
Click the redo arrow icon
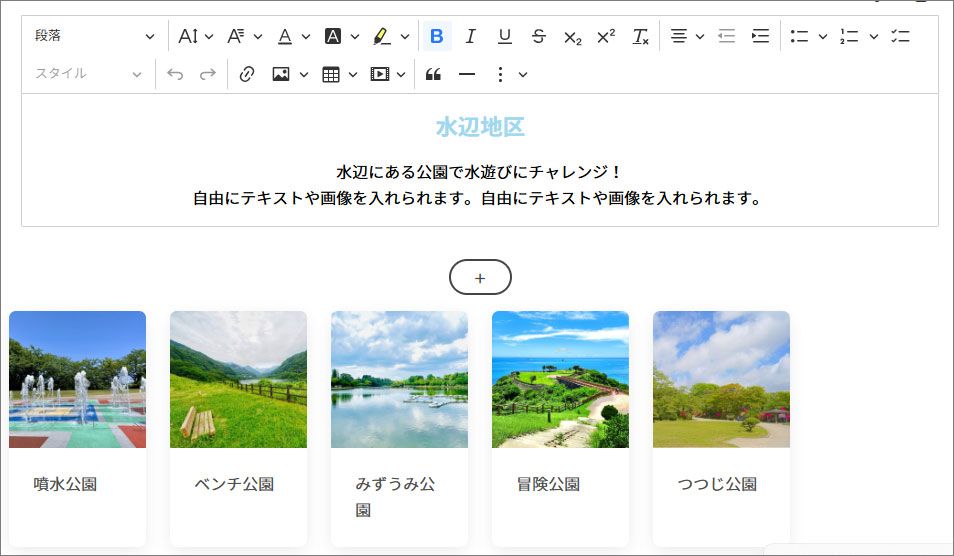[208, 74]
